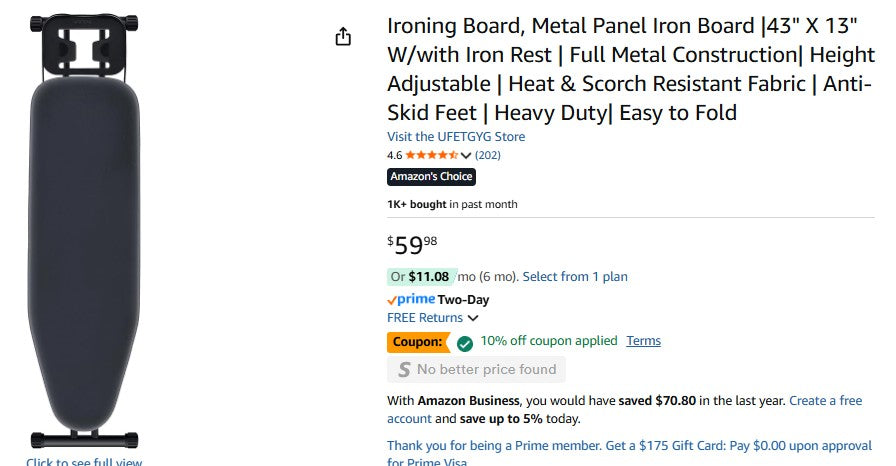Click the Prime Two-Day logo

click(x=411, y=299)
